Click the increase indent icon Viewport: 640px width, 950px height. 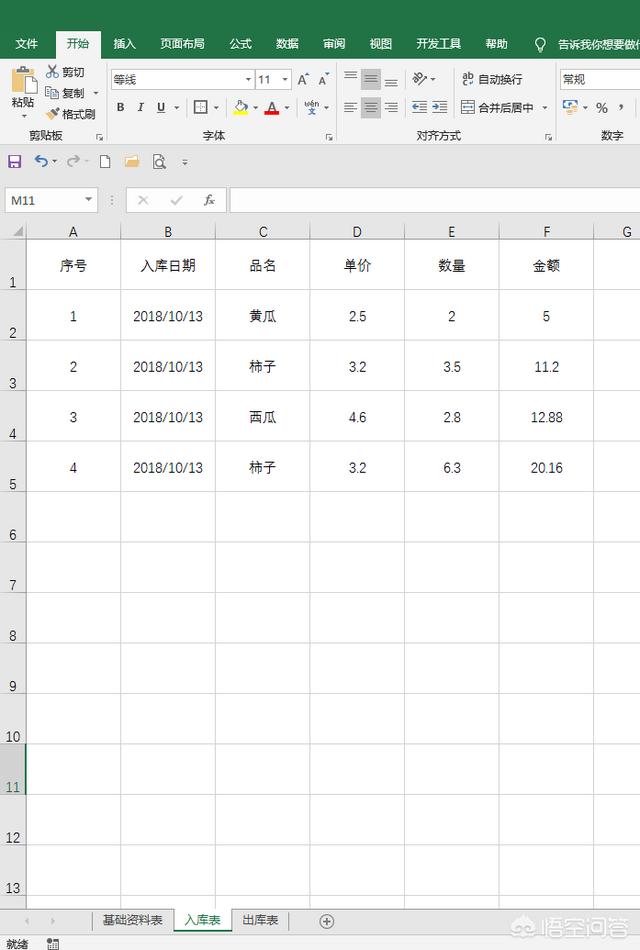coord(440,107)
